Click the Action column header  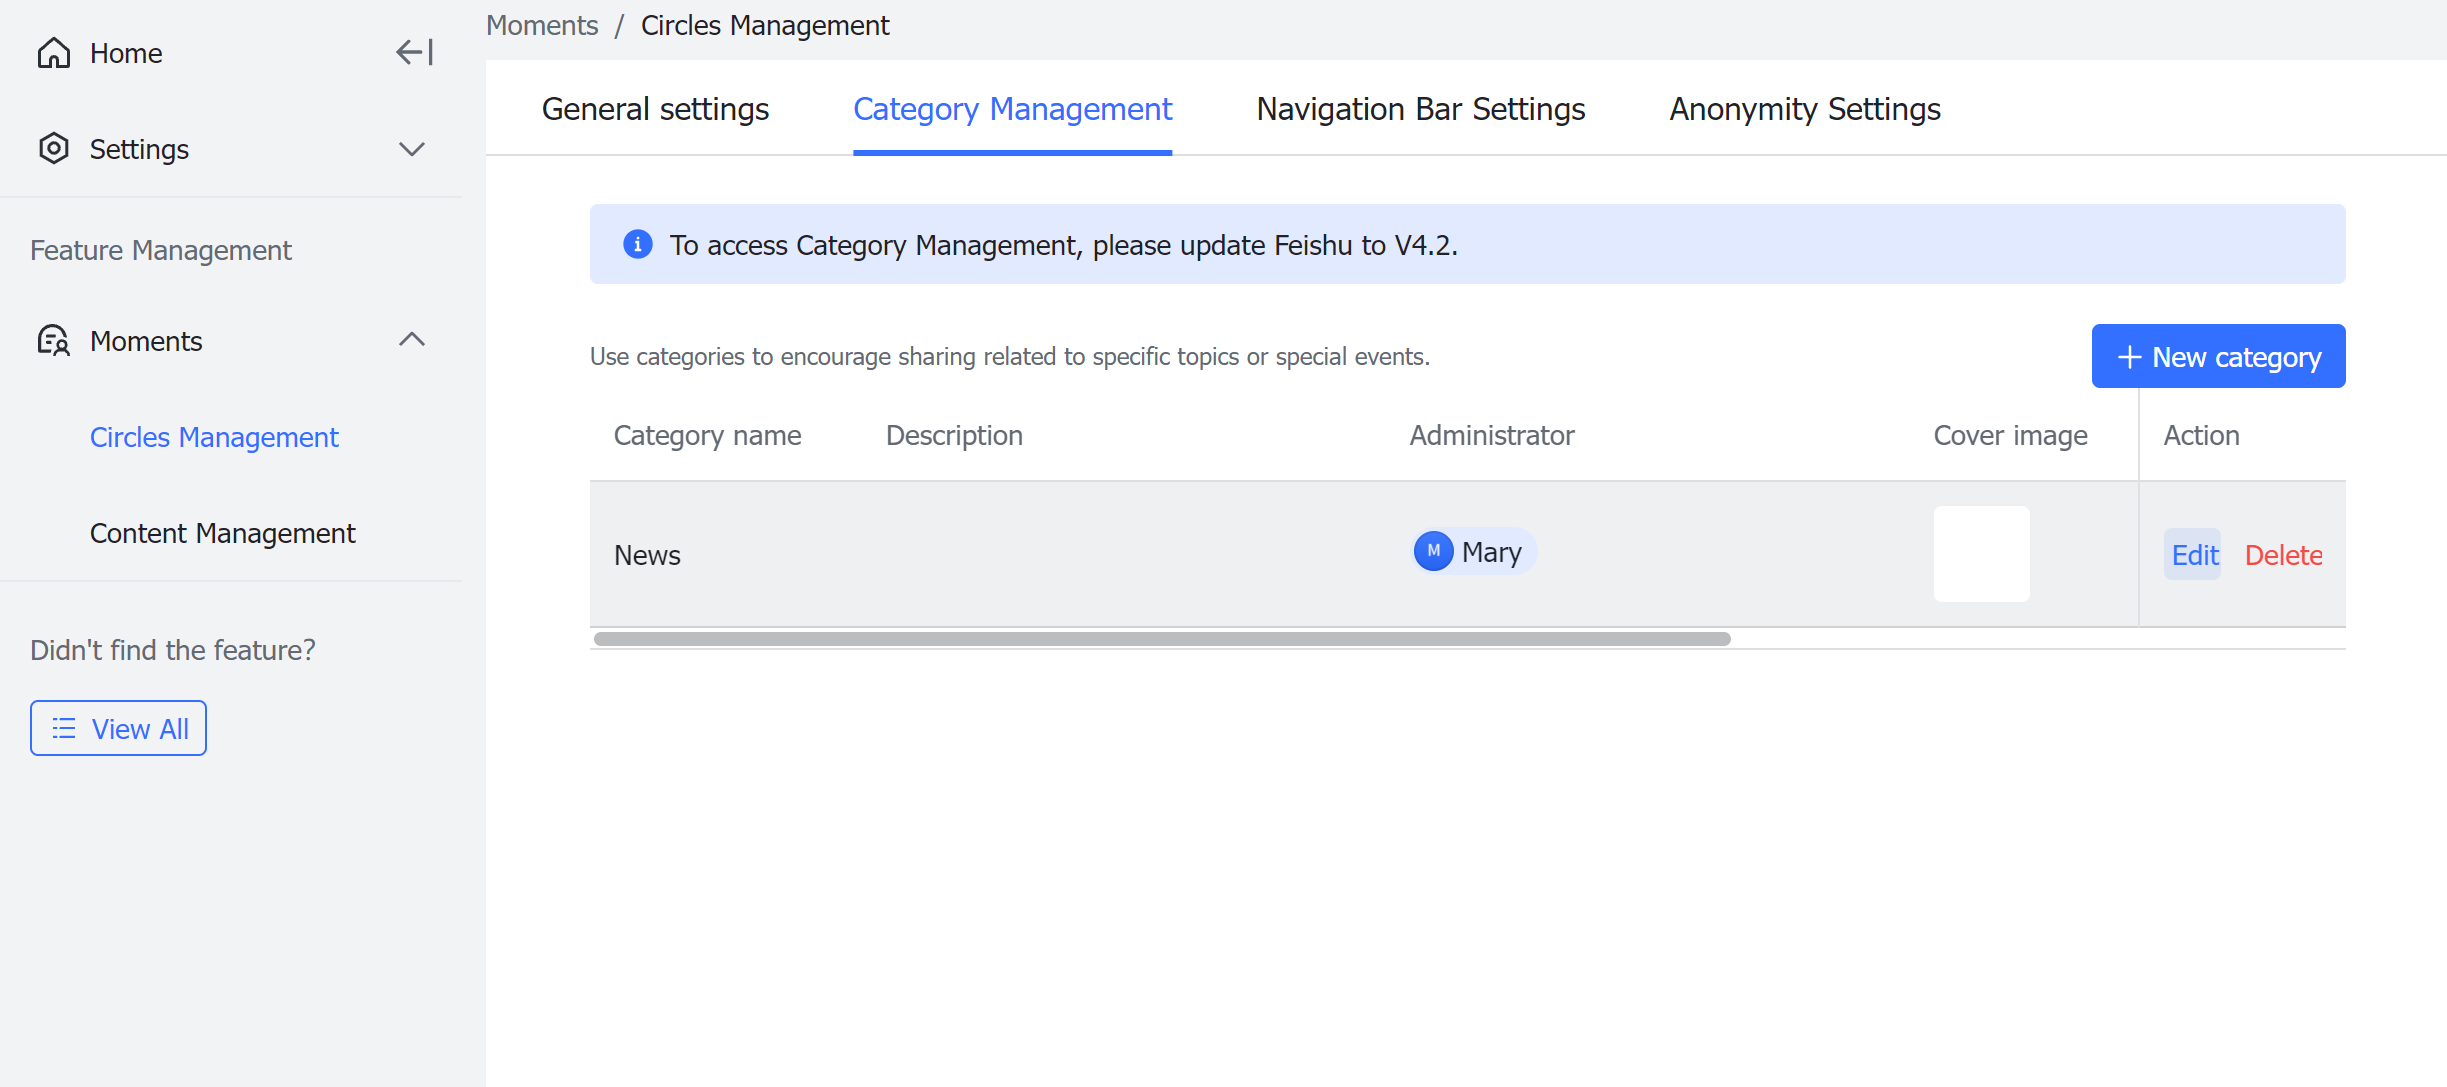pos(2201,435)
